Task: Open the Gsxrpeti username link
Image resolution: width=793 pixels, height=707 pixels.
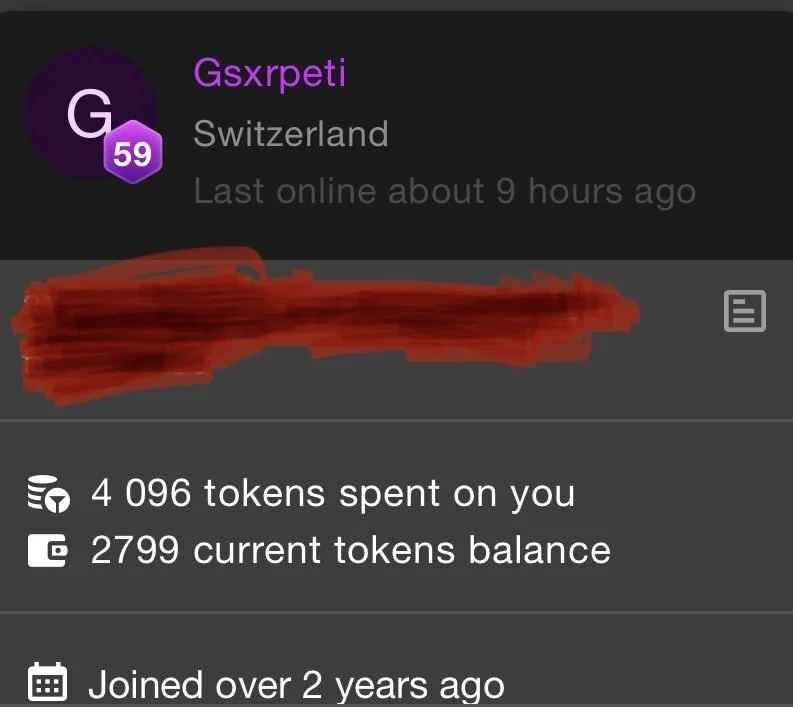Action: [270, 74]
